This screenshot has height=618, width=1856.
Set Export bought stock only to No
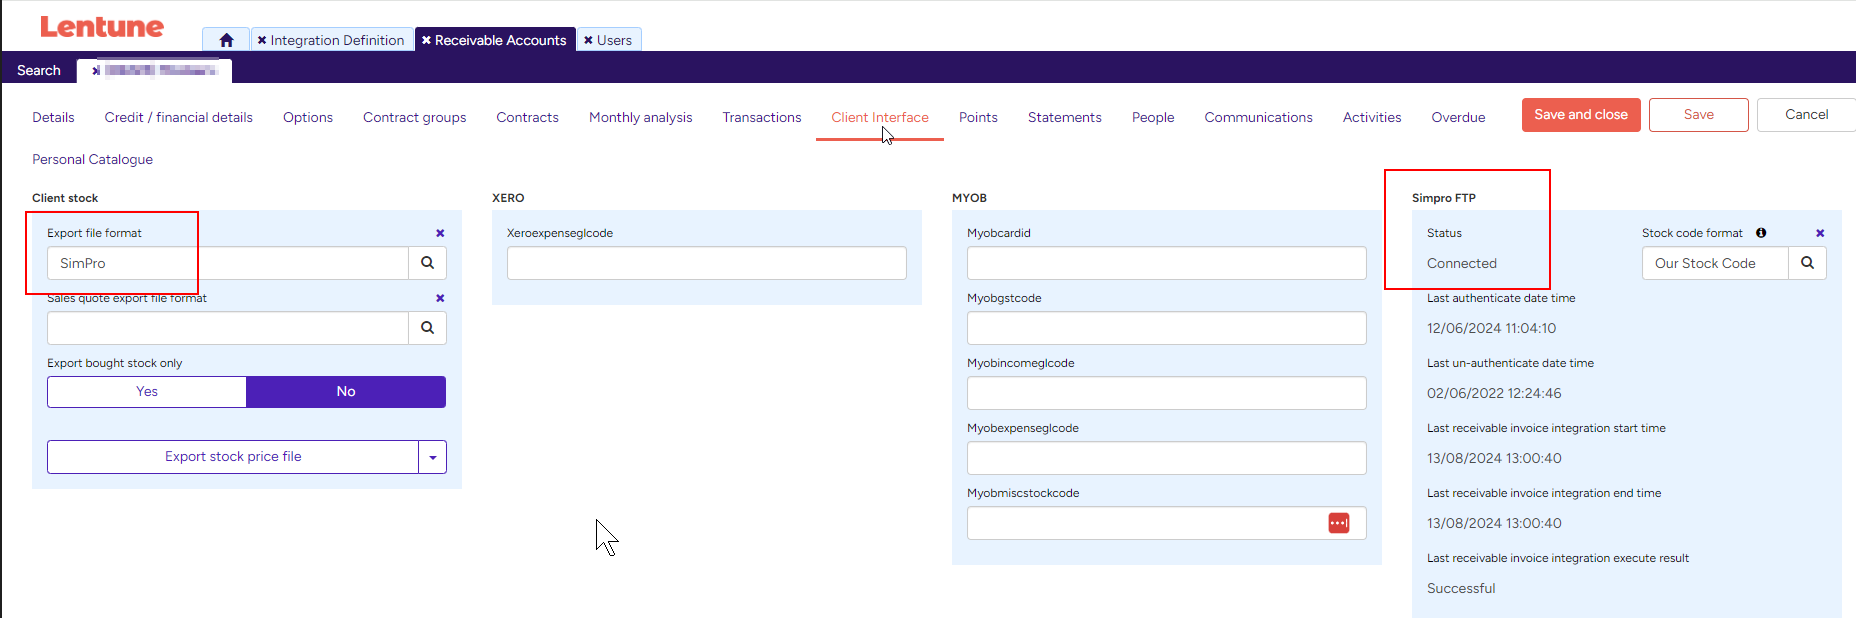click(346, 392)
